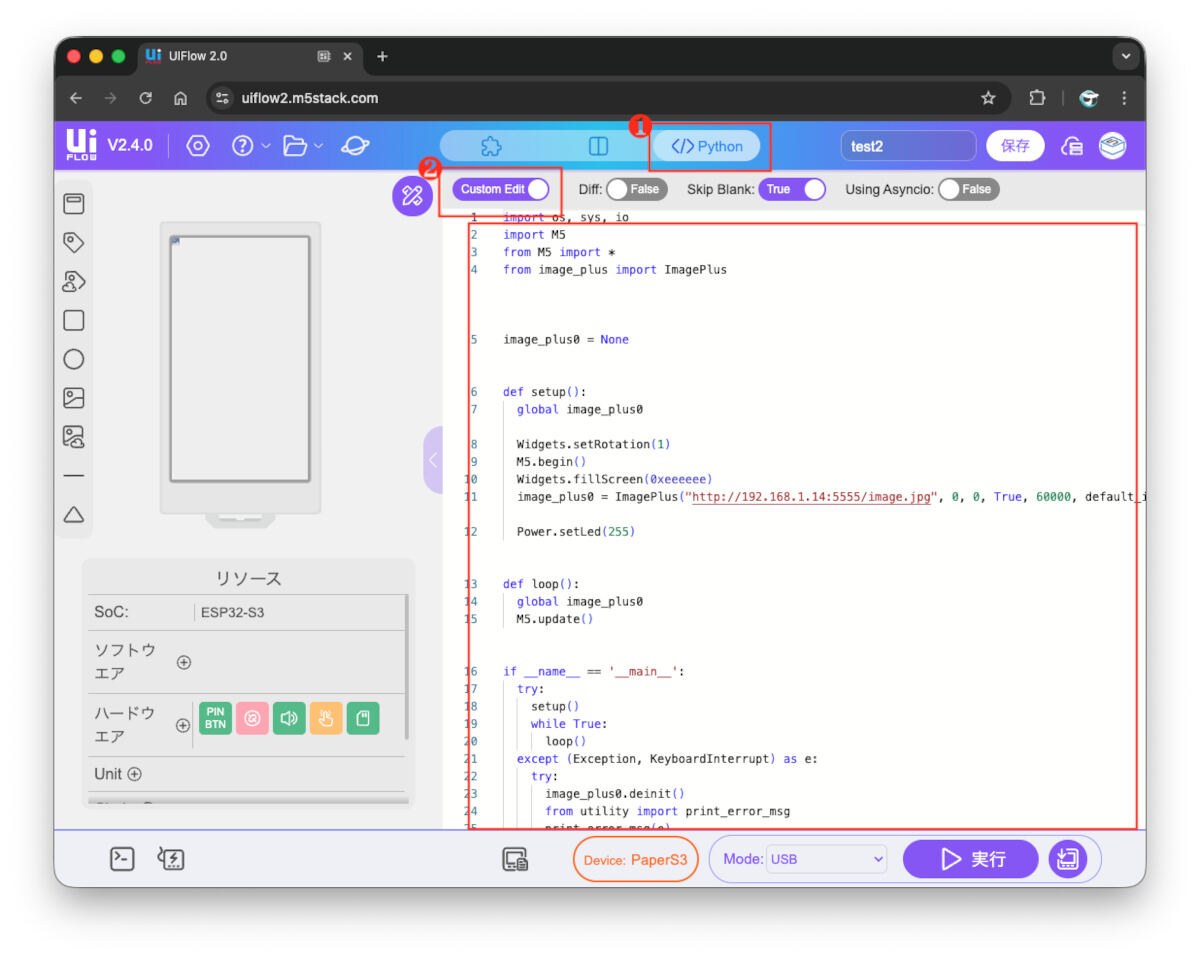Viewport: 1200px width, 959px height.
Task: Expand the Unit section in resources panel
Action: tap(135, 773)
